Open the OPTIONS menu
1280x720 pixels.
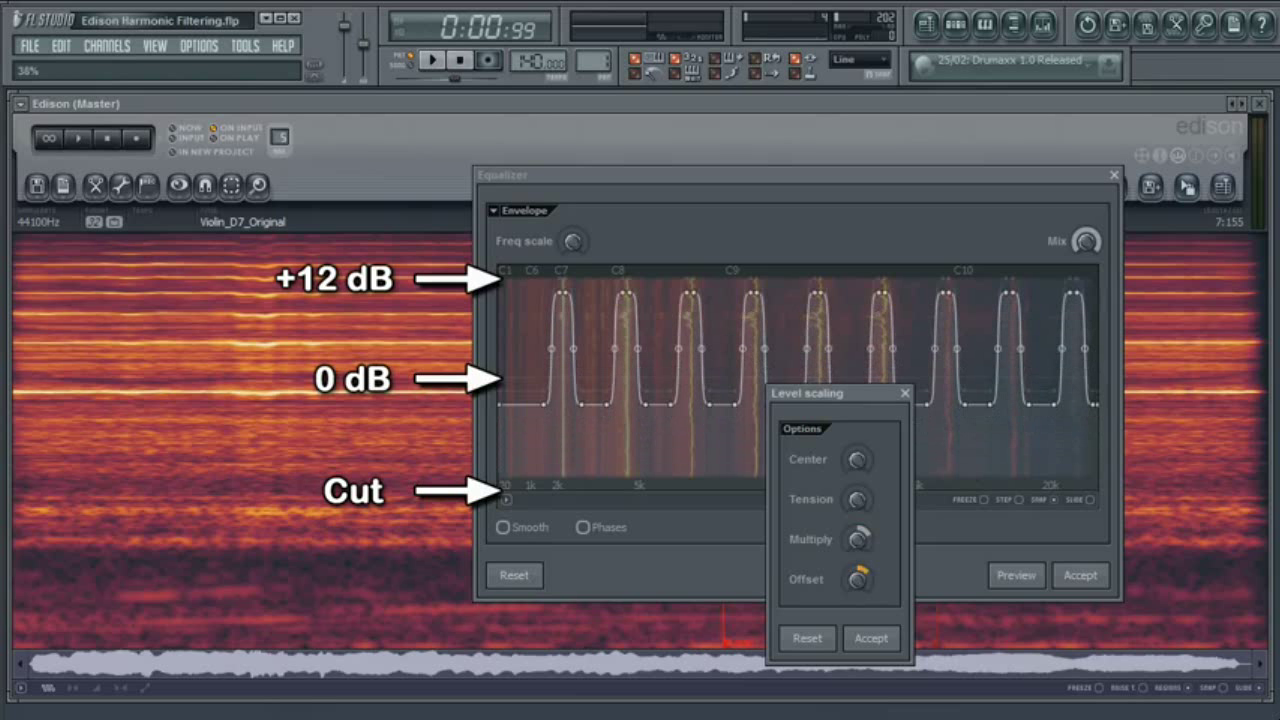tap(199, 46)
